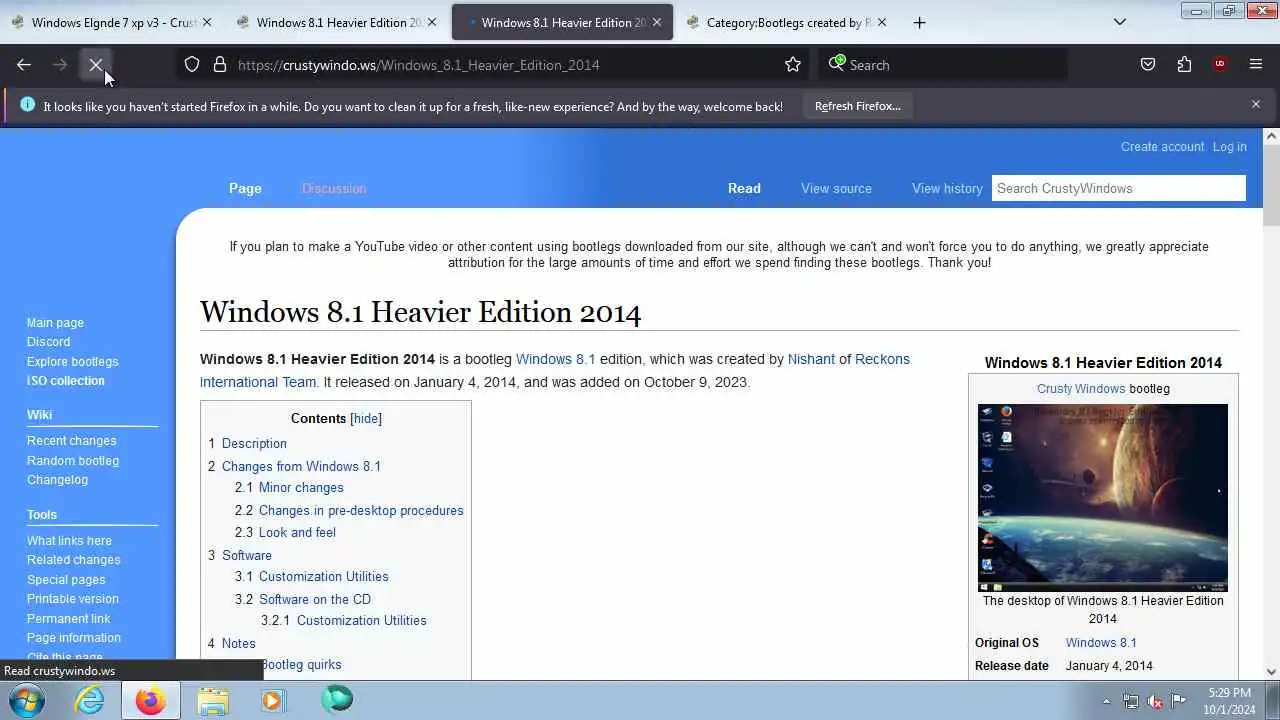Stop loading the page with the X button
The width and height of the screenshot is (1280, 720).
click(x=96, y=65)
